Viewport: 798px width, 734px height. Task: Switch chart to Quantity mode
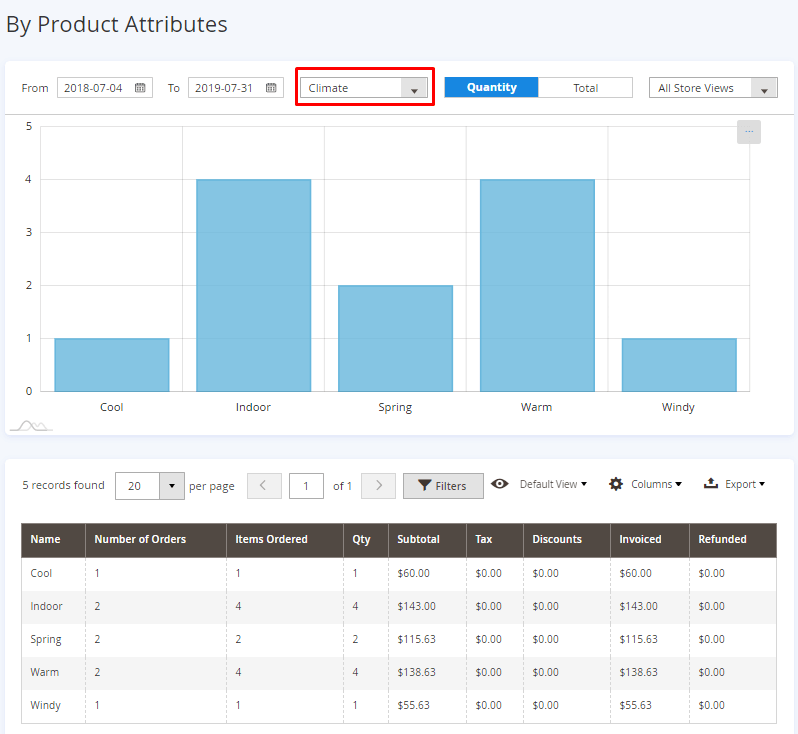click(x=491, y=88)
